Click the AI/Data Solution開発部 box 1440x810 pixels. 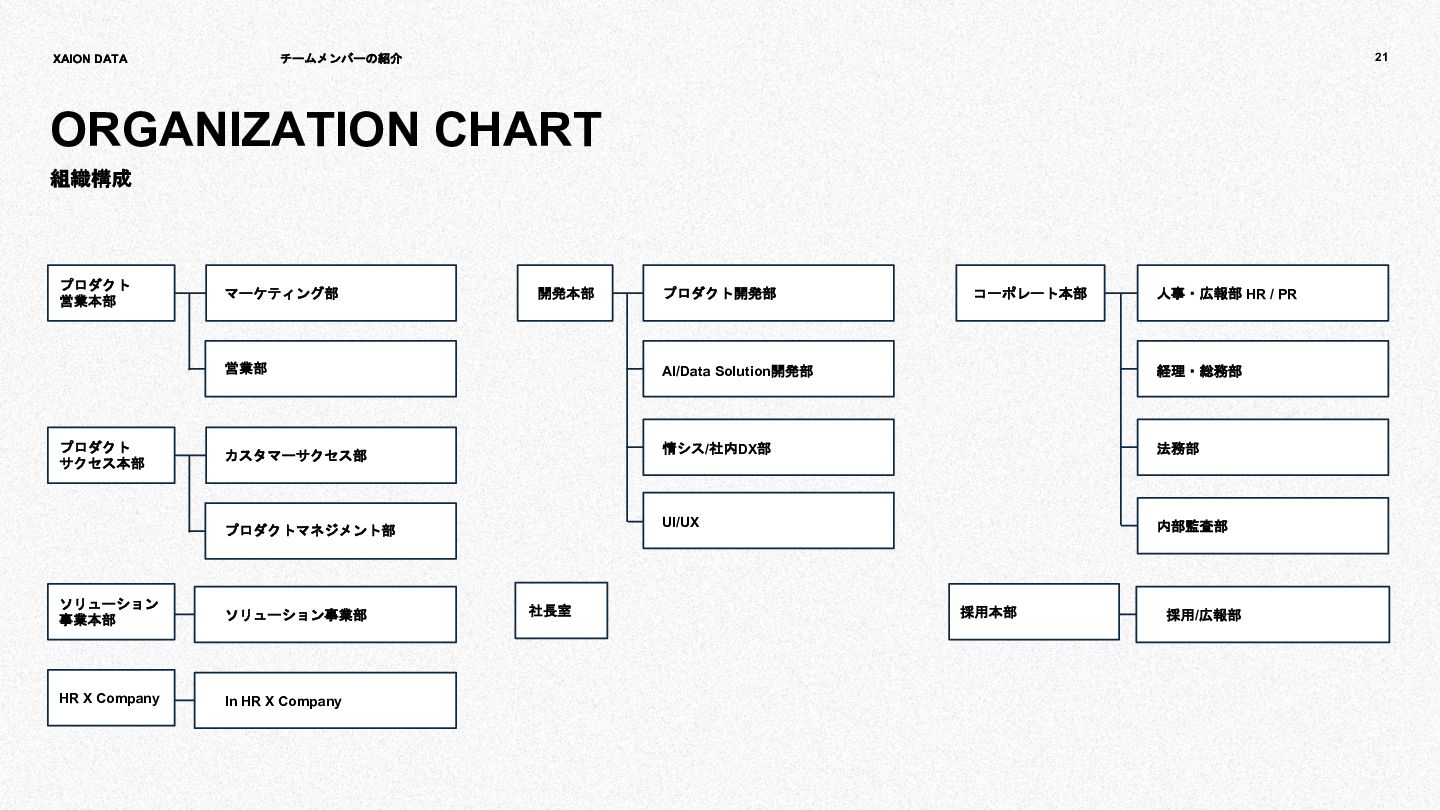click(x=768, y=369)
